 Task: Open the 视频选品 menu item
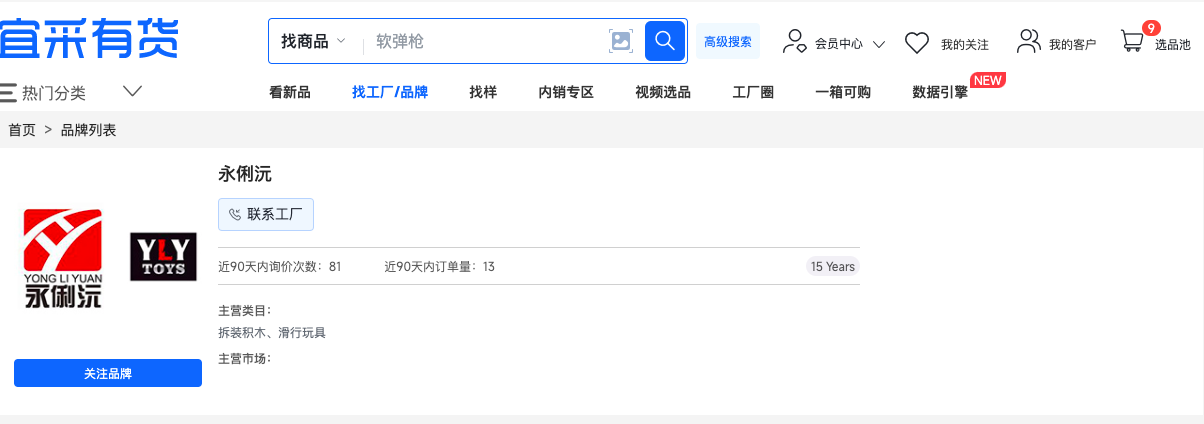click(663, 92)
